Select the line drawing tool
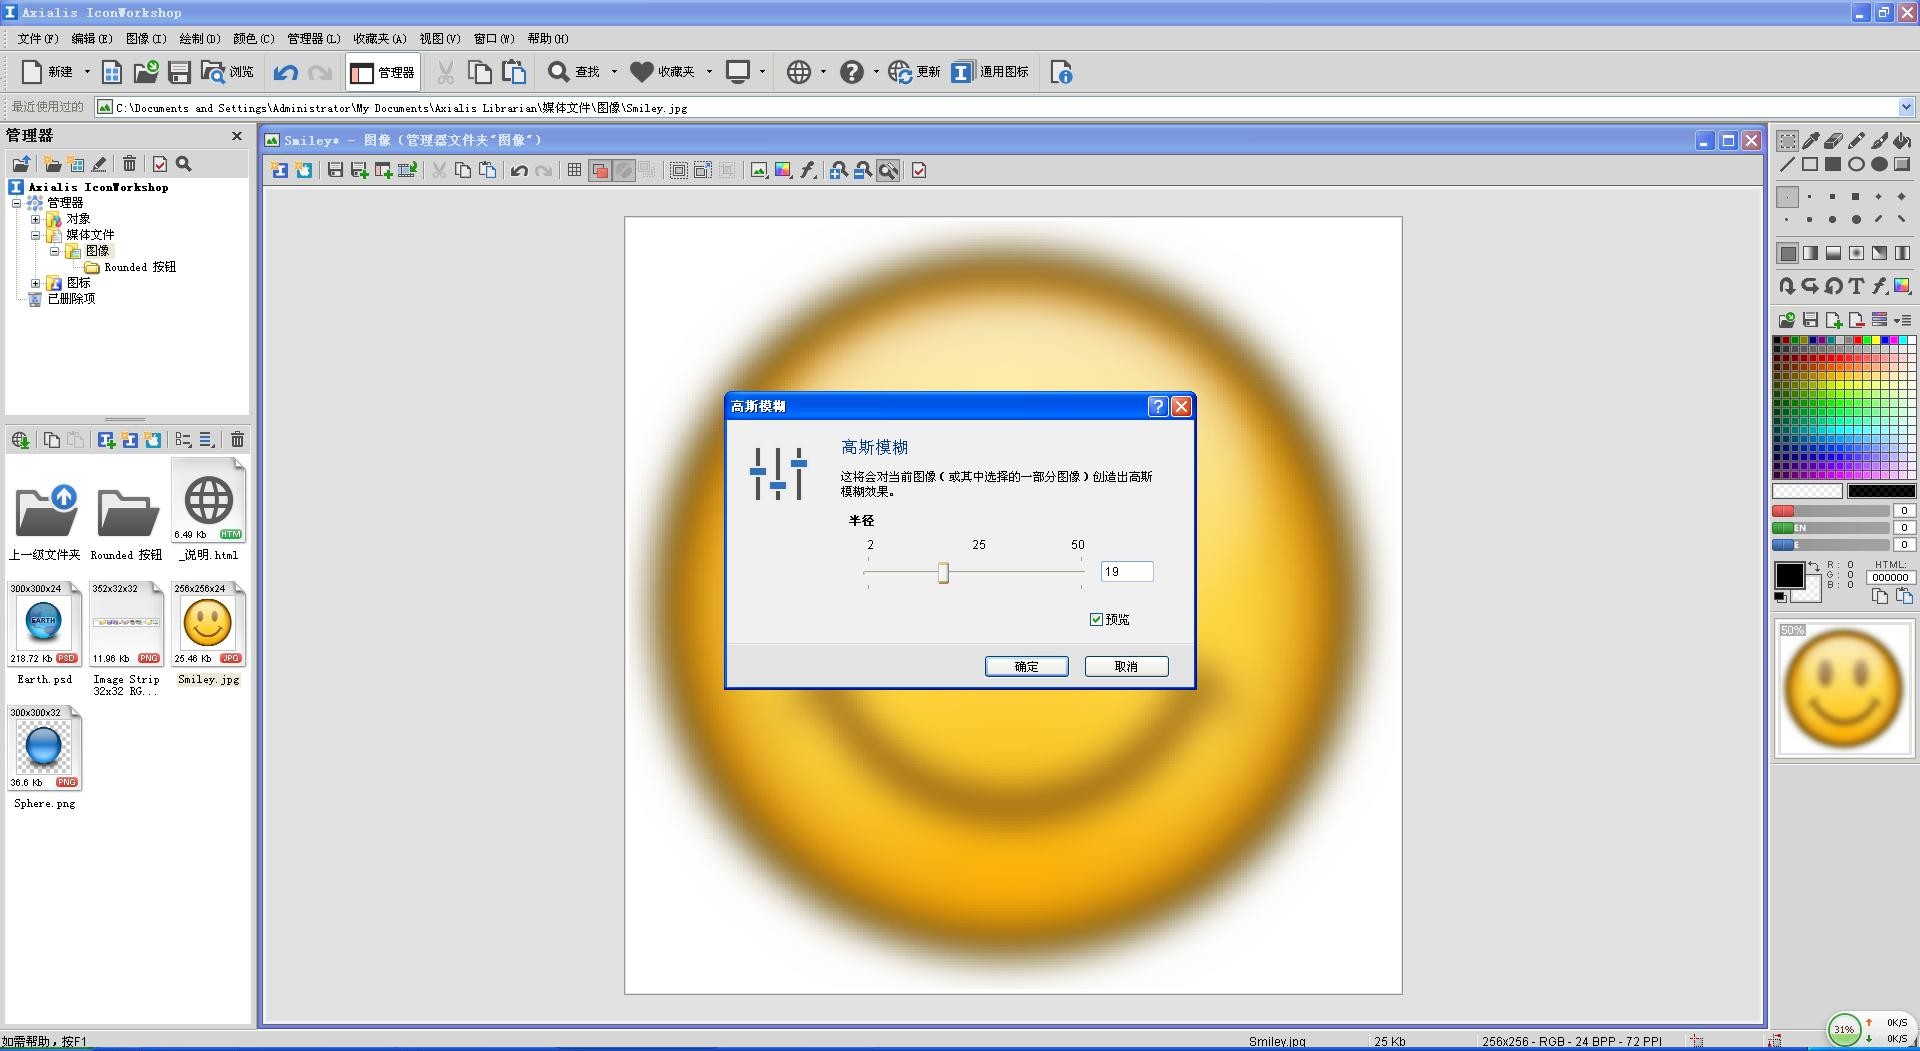 coord(1787,165)
